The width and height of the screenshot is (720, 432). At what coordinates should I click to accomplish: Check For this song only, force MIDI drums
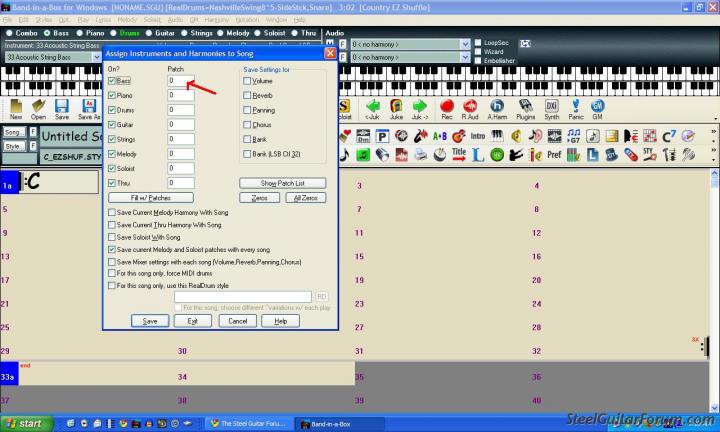coord(112,273)
